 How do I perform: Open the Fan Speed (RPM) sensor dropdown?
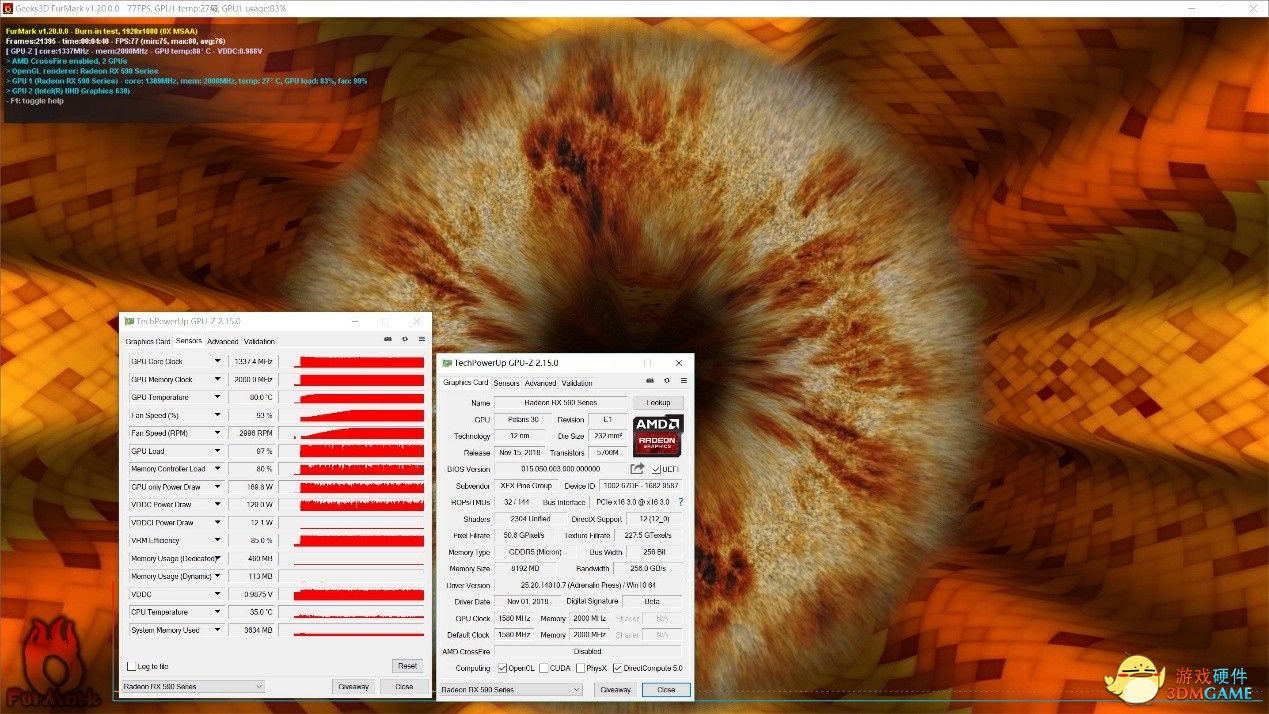[x=217, y=433]
